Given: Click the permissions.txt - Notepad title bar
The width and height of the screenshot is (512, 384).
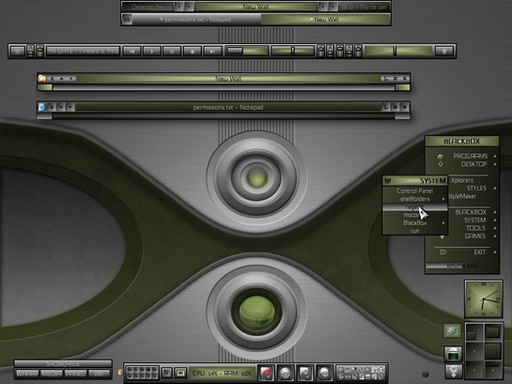Looking at the screenshot, I should click(228, 107).
